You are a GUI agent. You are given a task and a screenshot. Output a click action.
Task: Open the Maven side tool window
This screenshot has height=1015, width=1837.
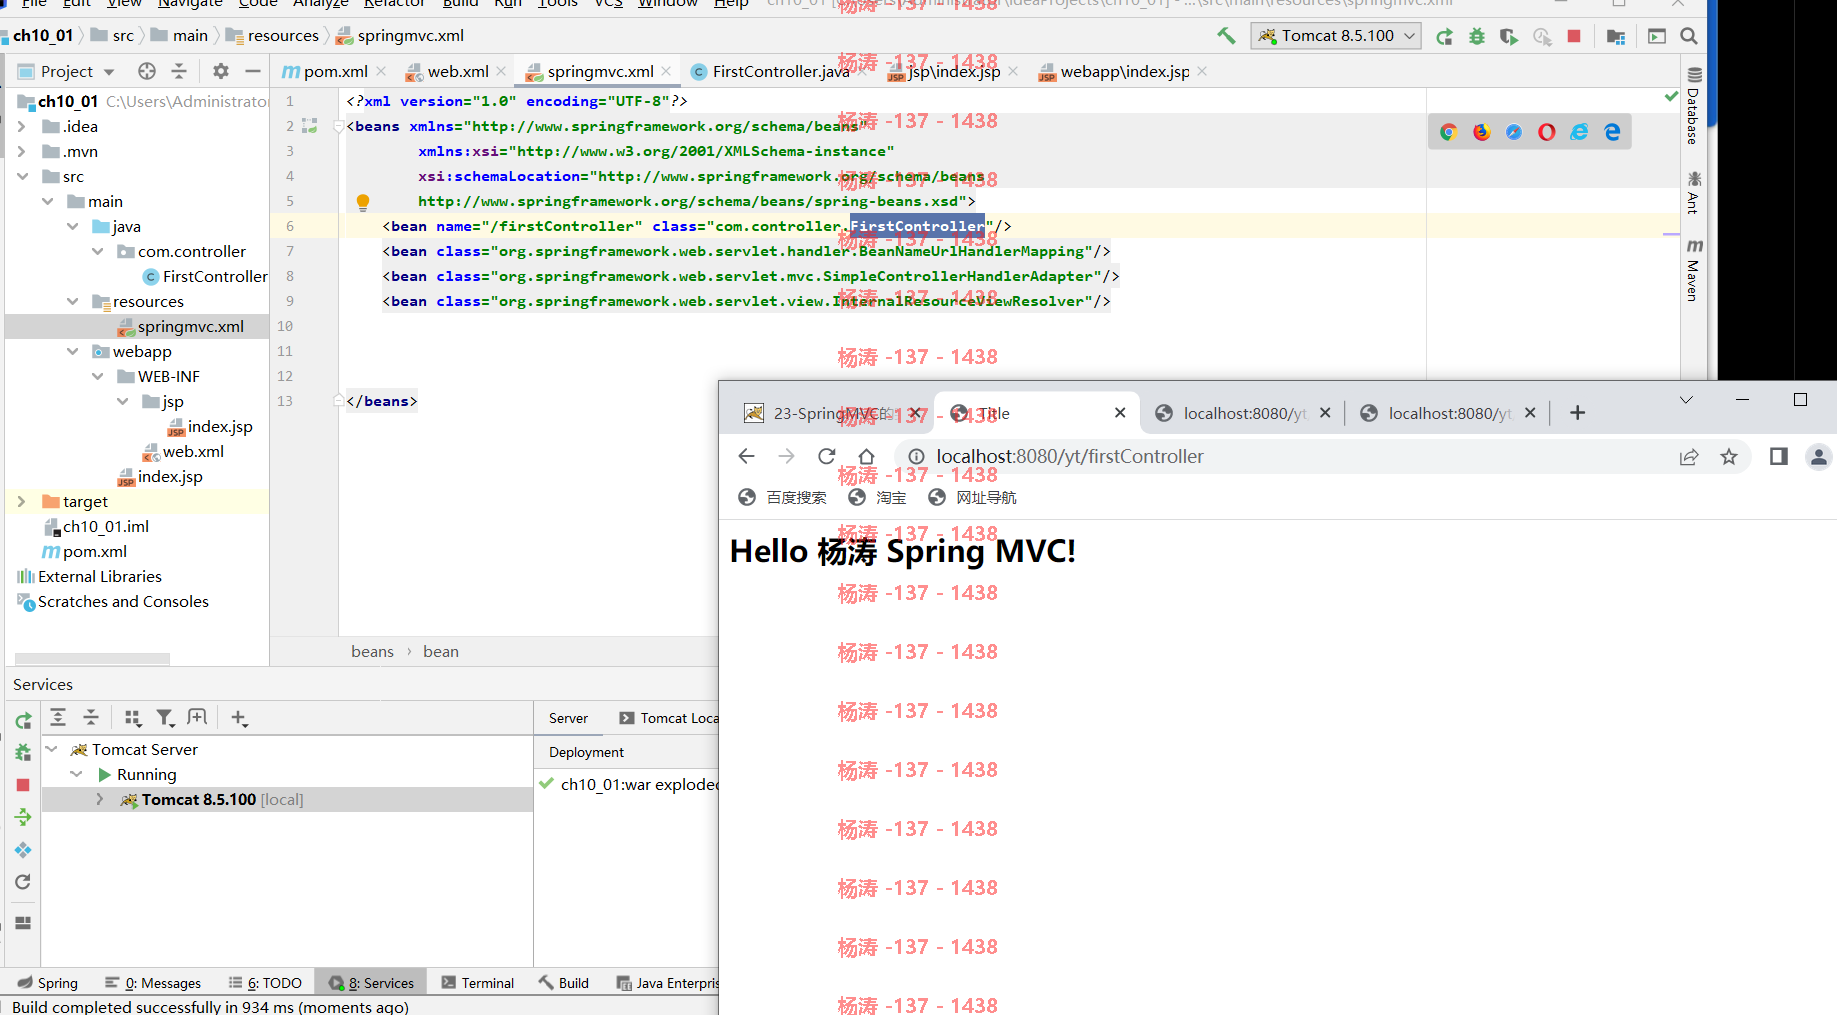1694,270
